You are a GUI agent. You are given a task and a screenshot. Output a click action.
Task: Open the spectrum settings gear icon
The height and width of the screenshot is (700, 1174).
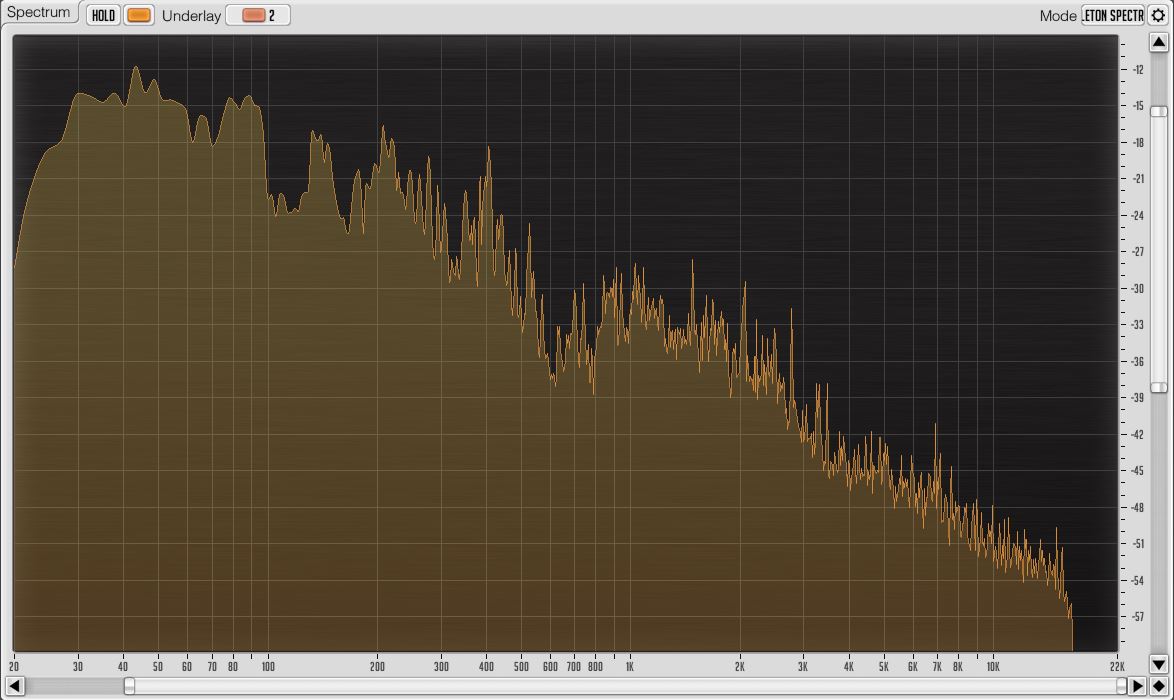pyautogui.click(x=1159, y=16)
